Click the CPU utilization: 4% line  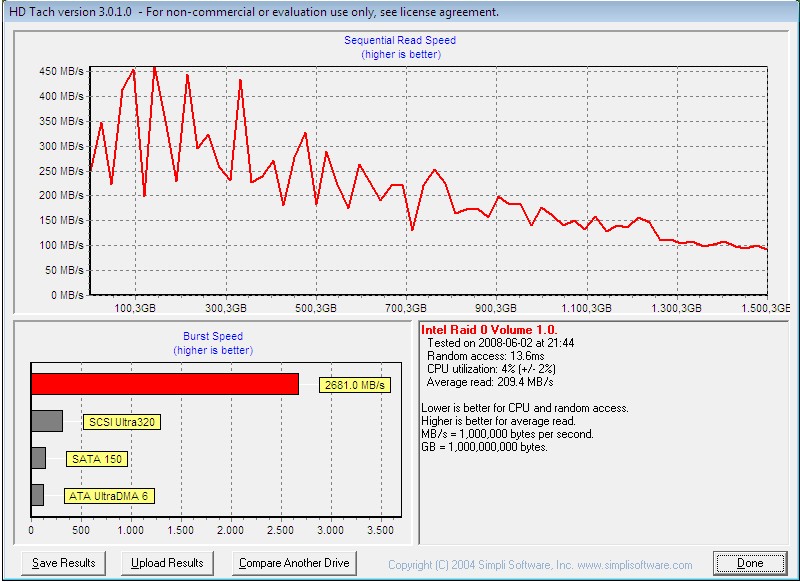[x=491, y=369]
